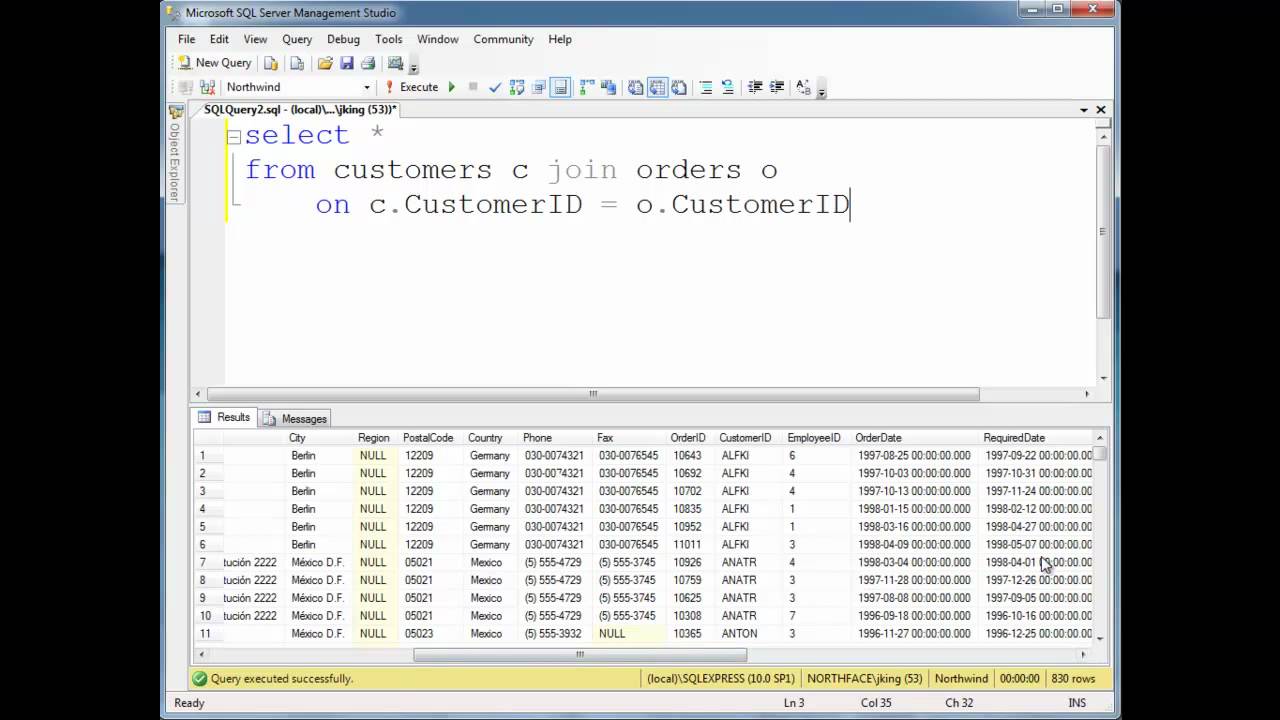Click the results grid horizontal scrollbar
Screen dimensions: 1280x720
580,655
